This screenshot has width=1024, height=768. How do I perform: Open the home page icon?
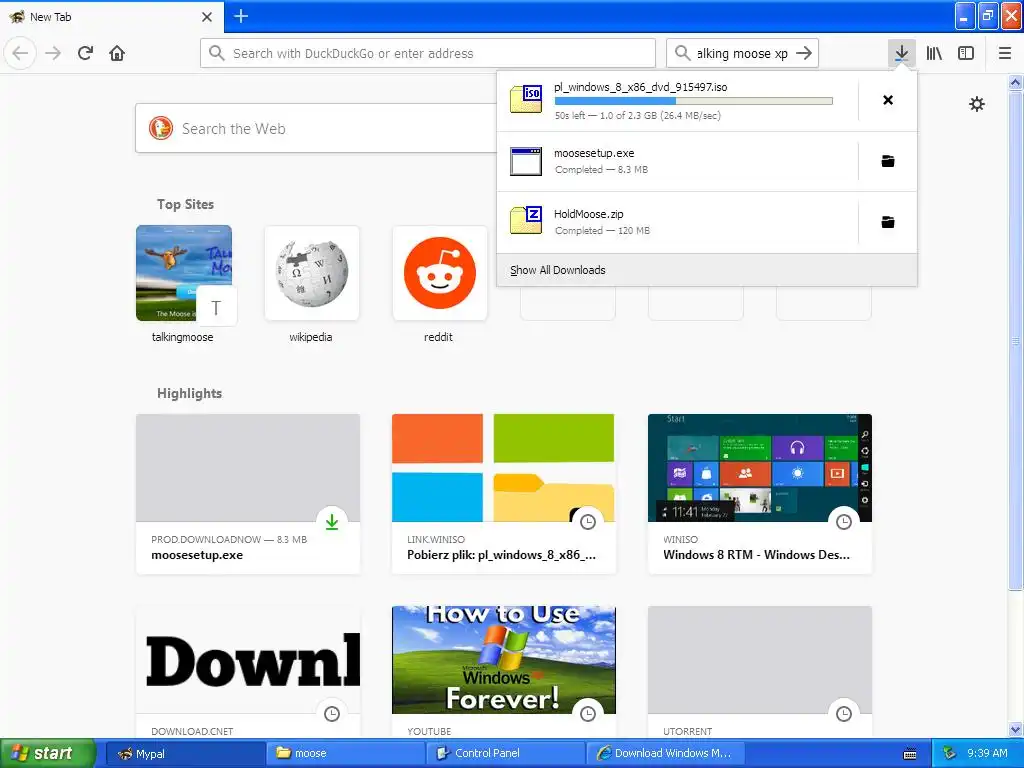tap(117, 53)
